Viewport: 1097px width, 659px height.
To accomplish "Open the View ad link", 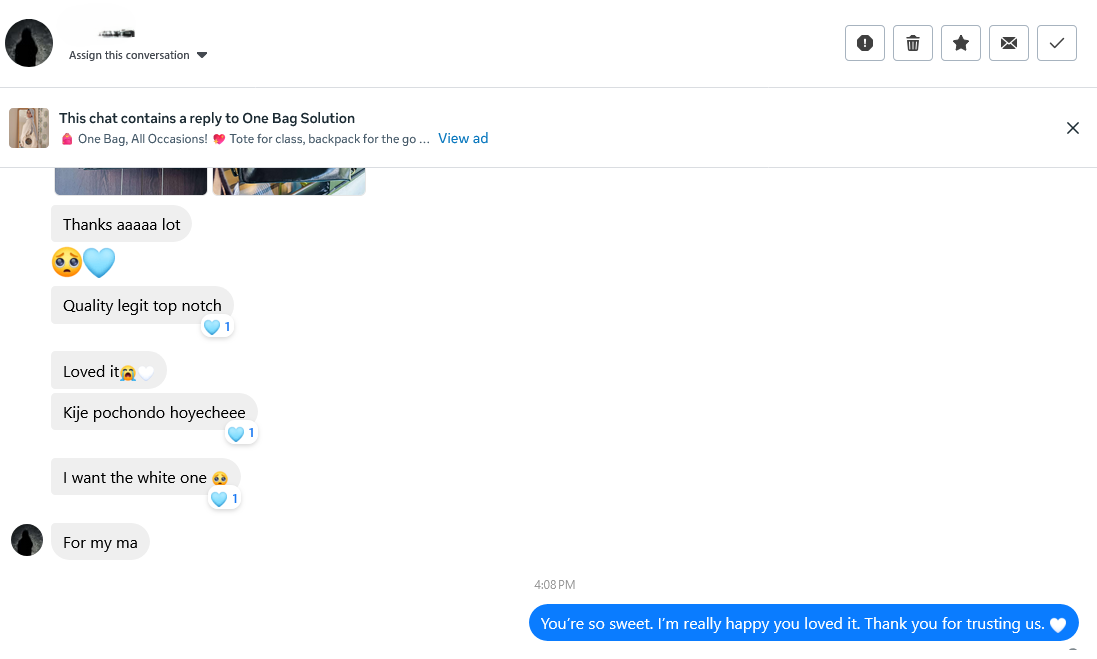I will [x=463, y=138].
